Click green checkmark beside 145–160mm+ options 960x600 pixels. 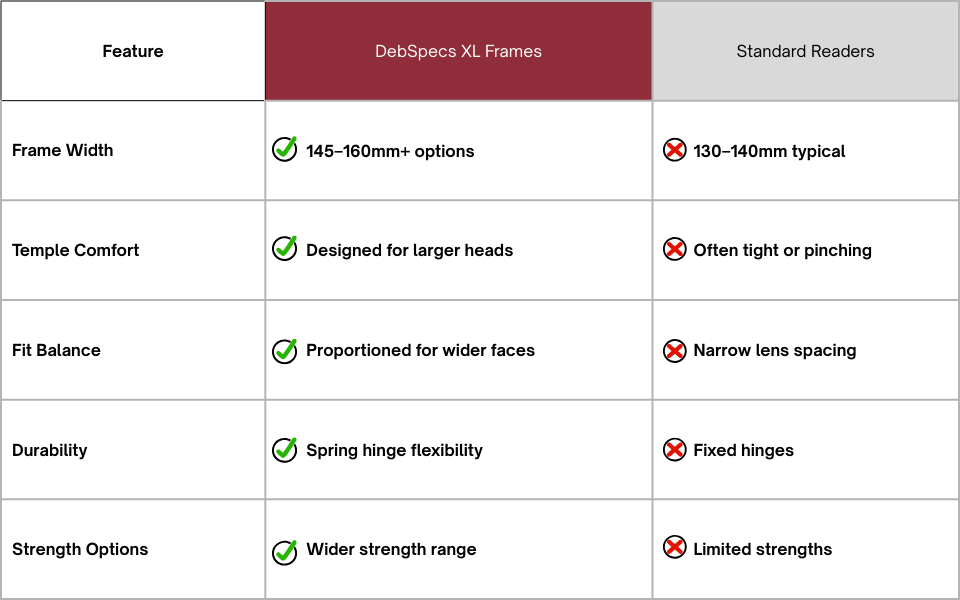[x=285, y=150]
